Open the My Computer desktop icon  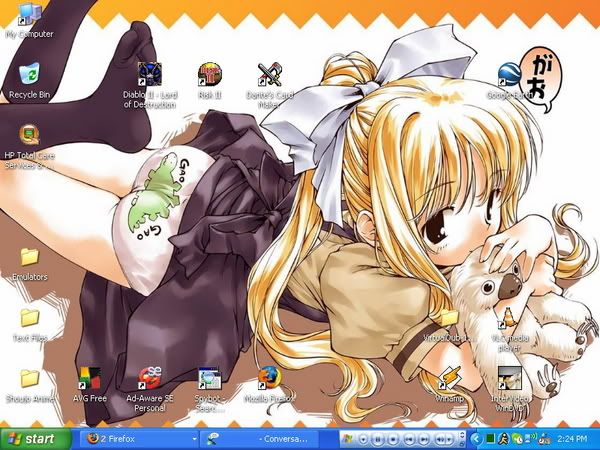point(30,21)
